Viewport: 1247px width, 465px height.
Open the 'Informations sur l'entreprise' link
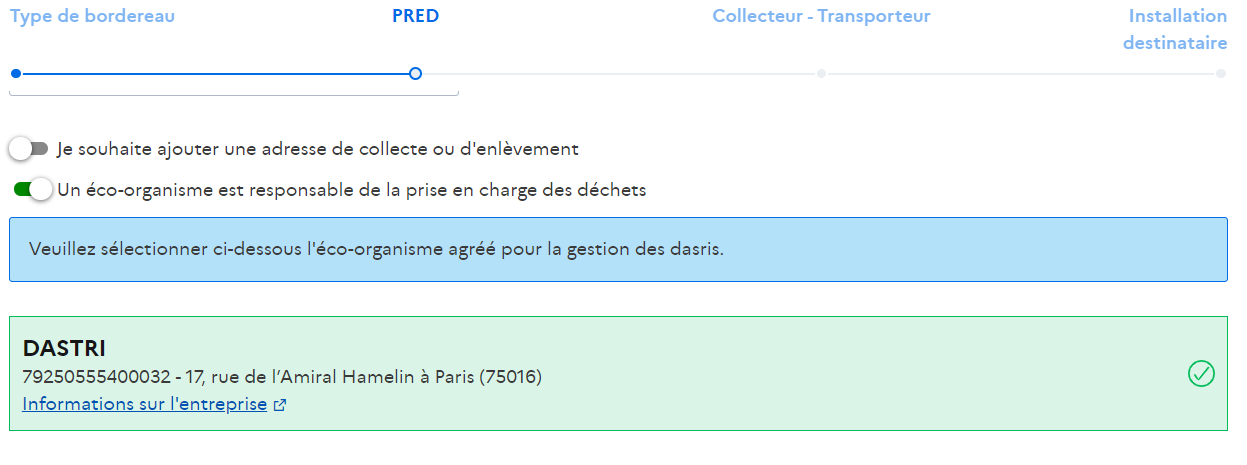[145, 405]
